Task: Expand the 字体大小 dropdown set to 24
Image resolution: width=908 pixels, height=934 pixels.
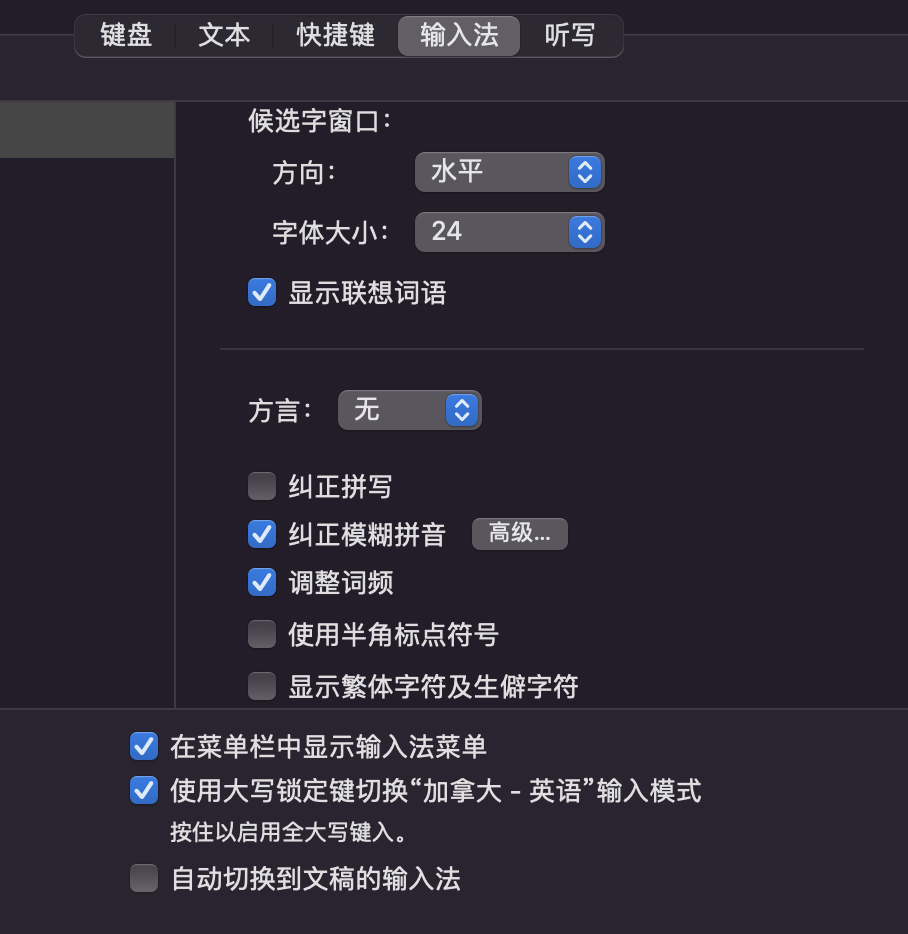Action: [509, 232]
